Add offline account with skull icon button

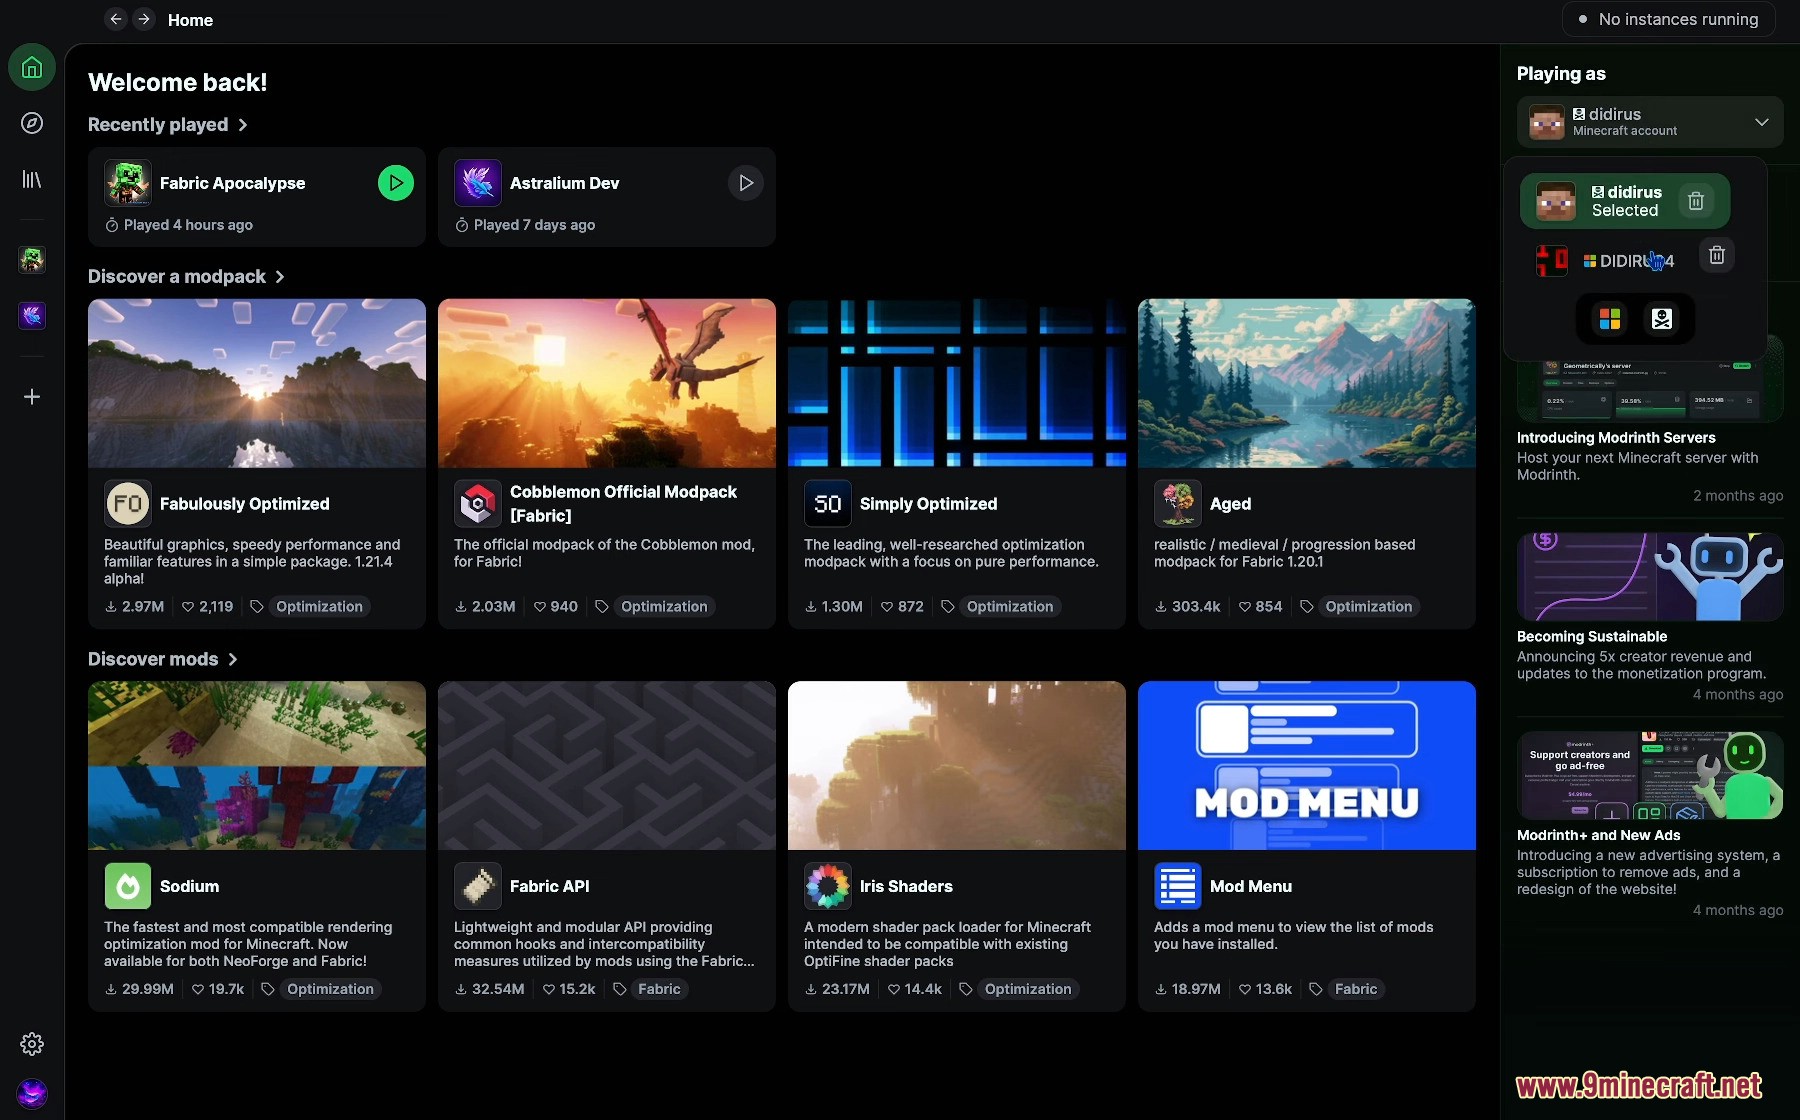click(x=1662, y=319)
